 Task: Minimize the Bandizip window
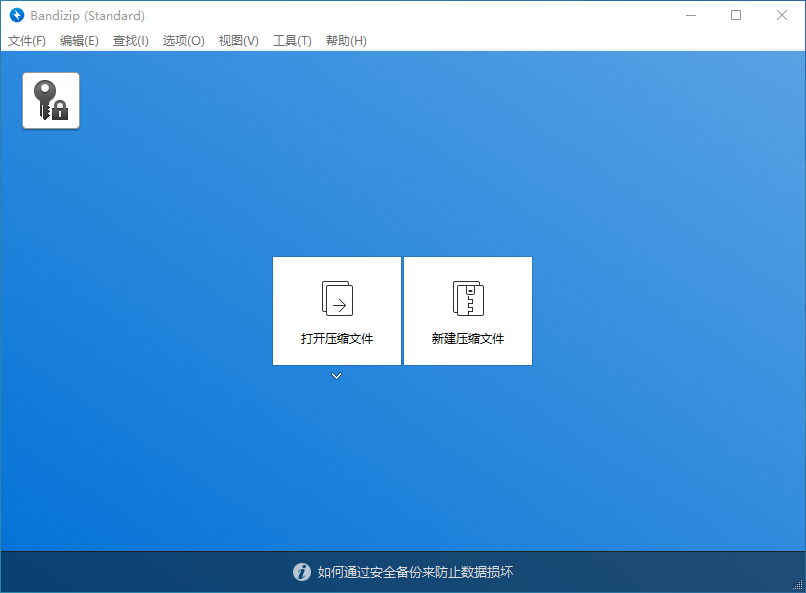coord(690,15)
